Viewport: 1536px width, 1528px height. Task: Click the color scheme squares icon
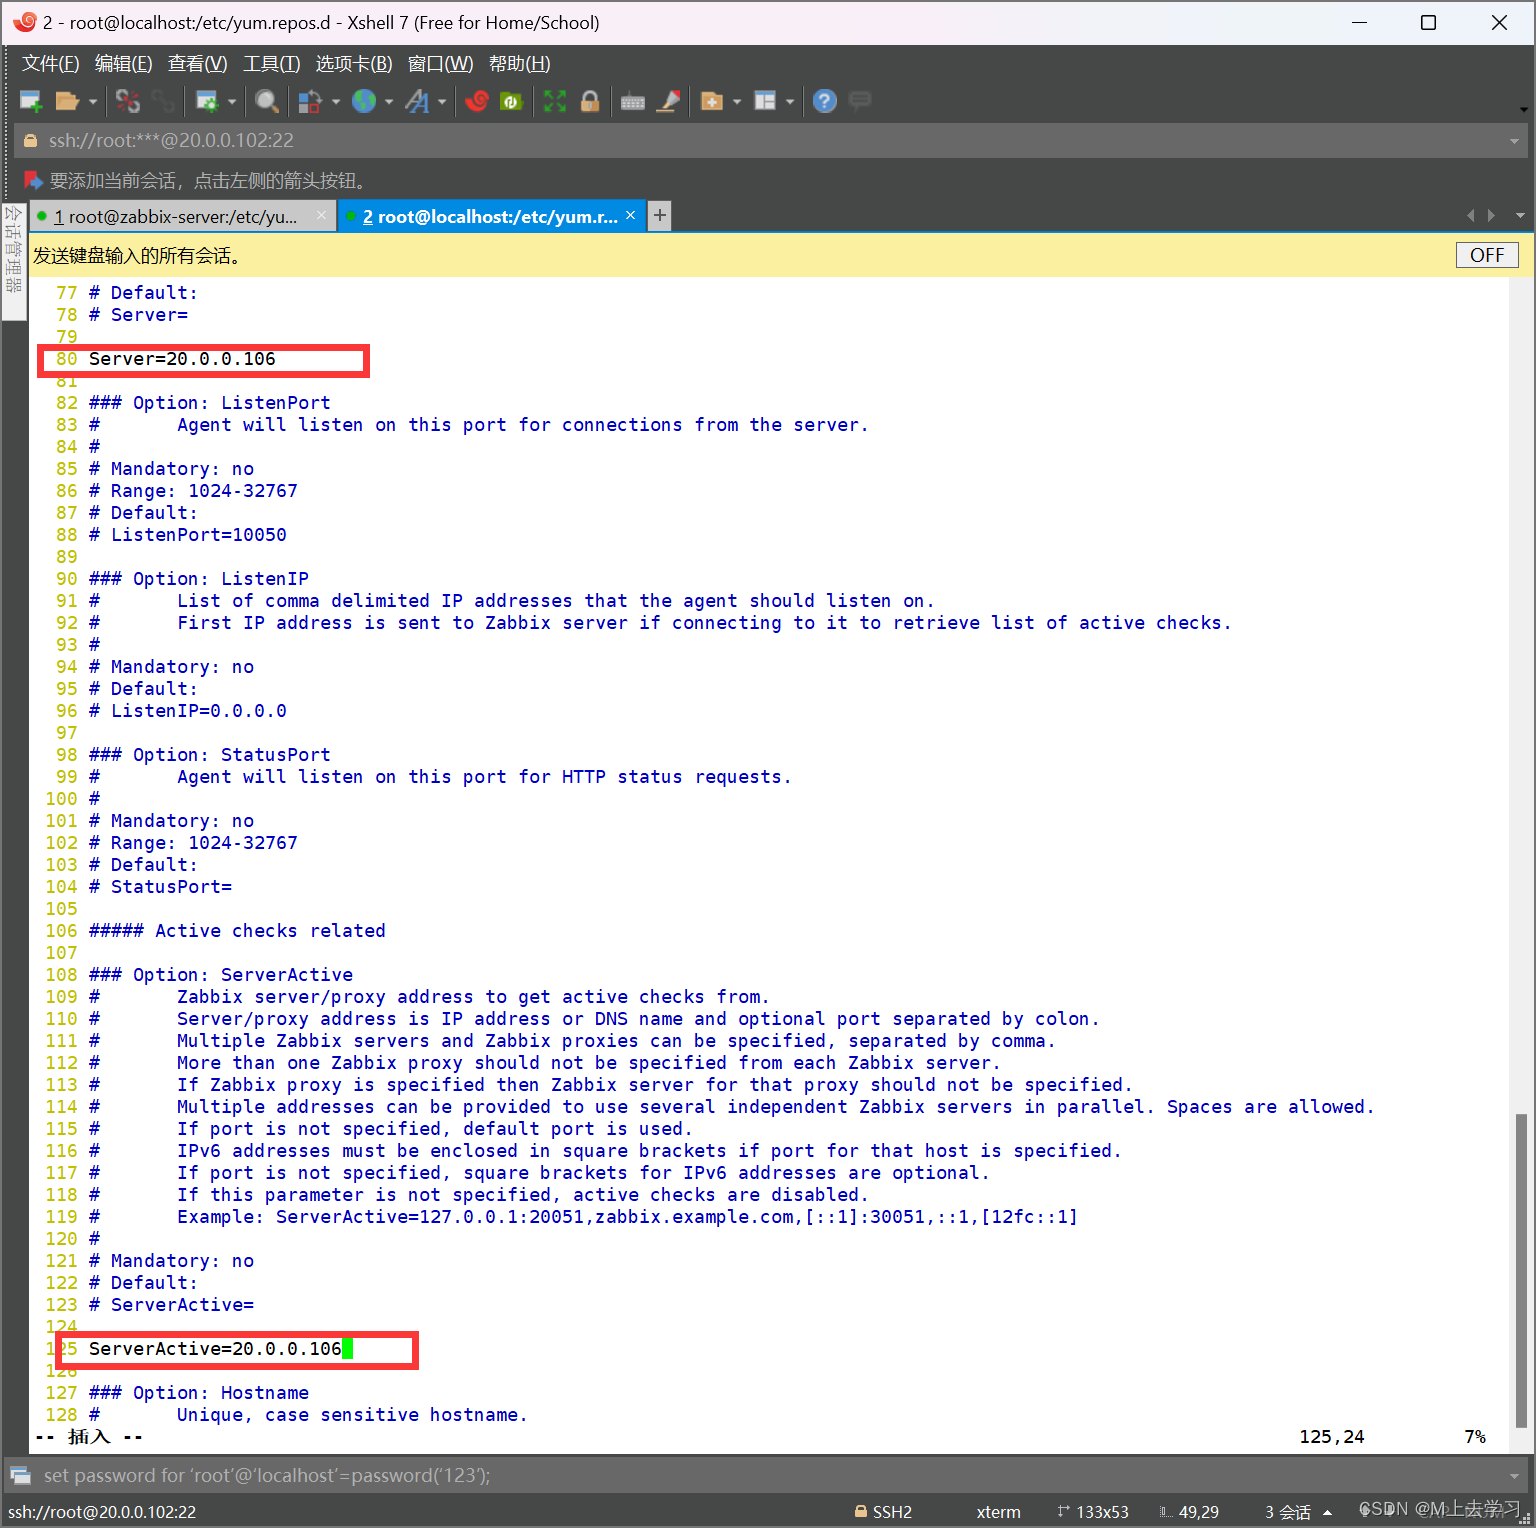click(x=310, y=101)
